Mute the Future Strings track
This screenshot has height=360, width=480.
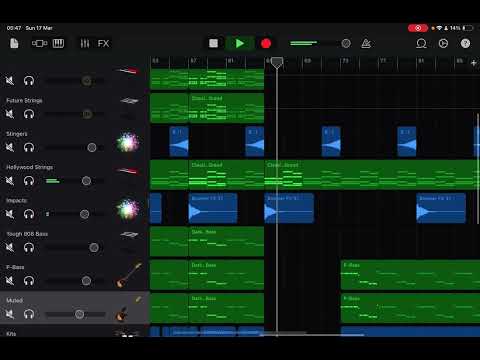tap(10, 114)
